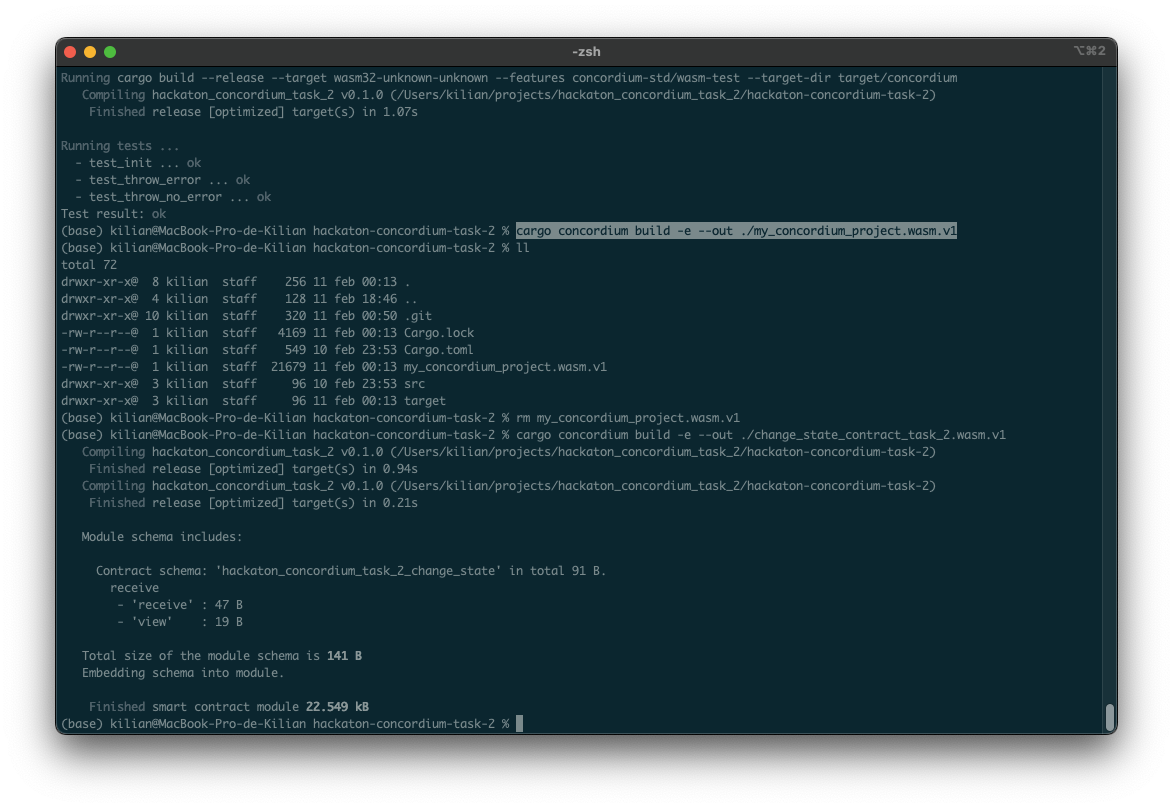Click the terminal scrollbar thumb

[x=1110, y=717]
